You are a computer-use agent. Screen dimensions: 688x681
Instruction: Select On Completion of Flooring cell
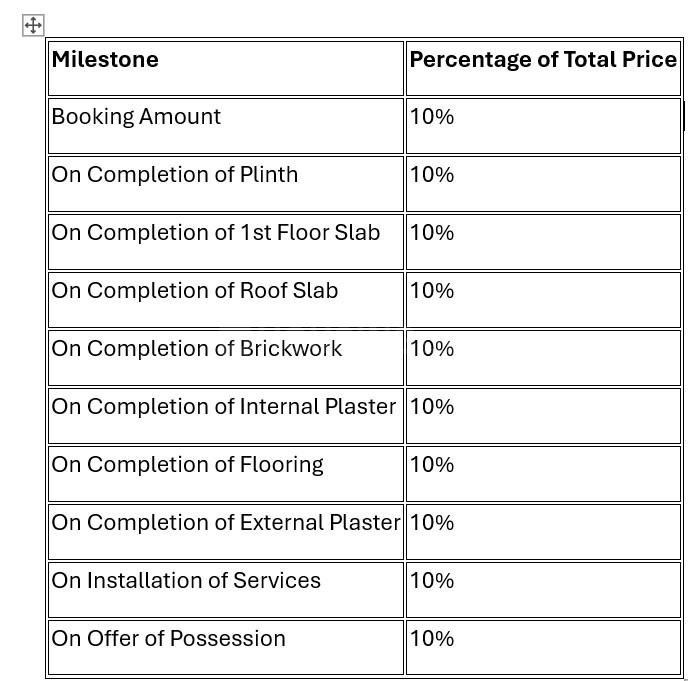click(x=226, y=473)
